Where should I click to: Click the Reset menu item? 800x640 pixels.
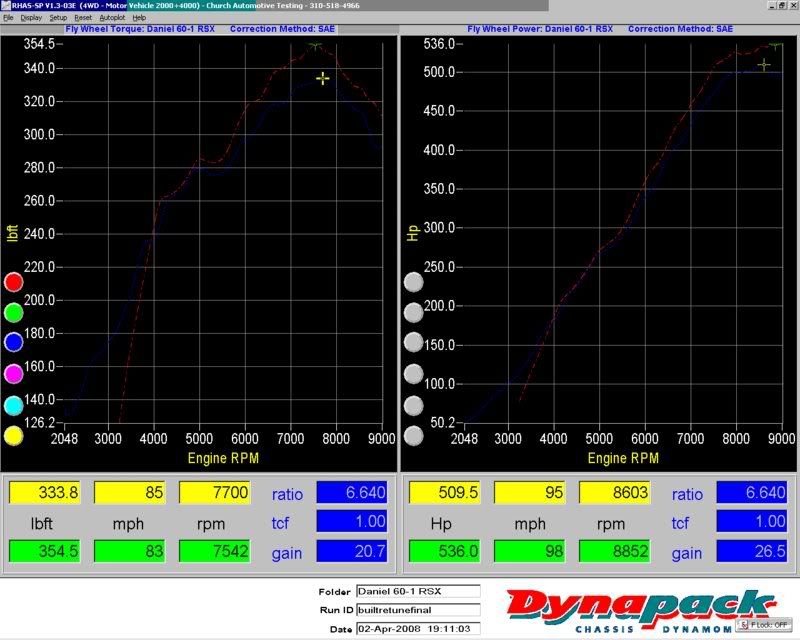tap(82, 18)
